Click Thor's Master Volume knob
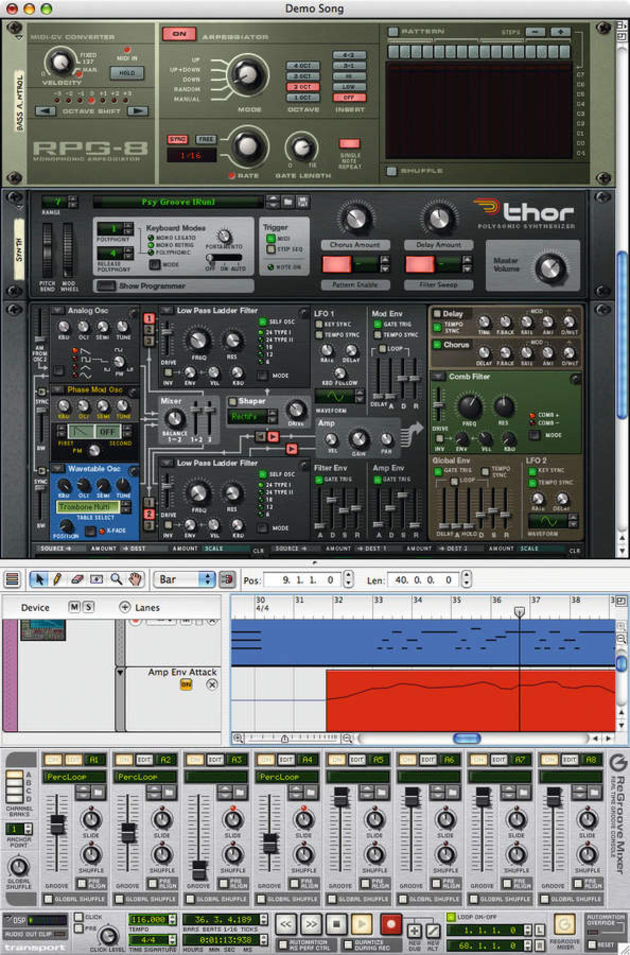This screenshot has width=630, height=955. point(550,267)
